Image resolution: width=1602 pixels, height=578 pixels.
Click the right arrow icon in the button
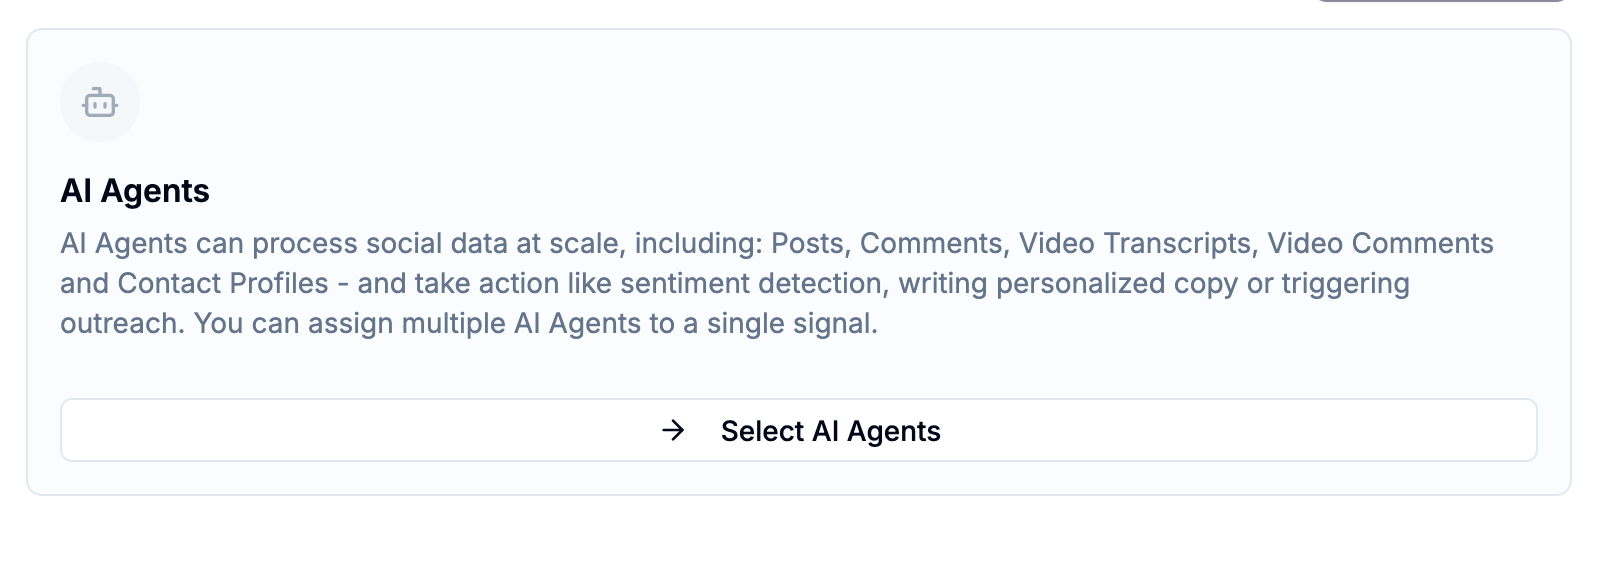coord(674,430)
